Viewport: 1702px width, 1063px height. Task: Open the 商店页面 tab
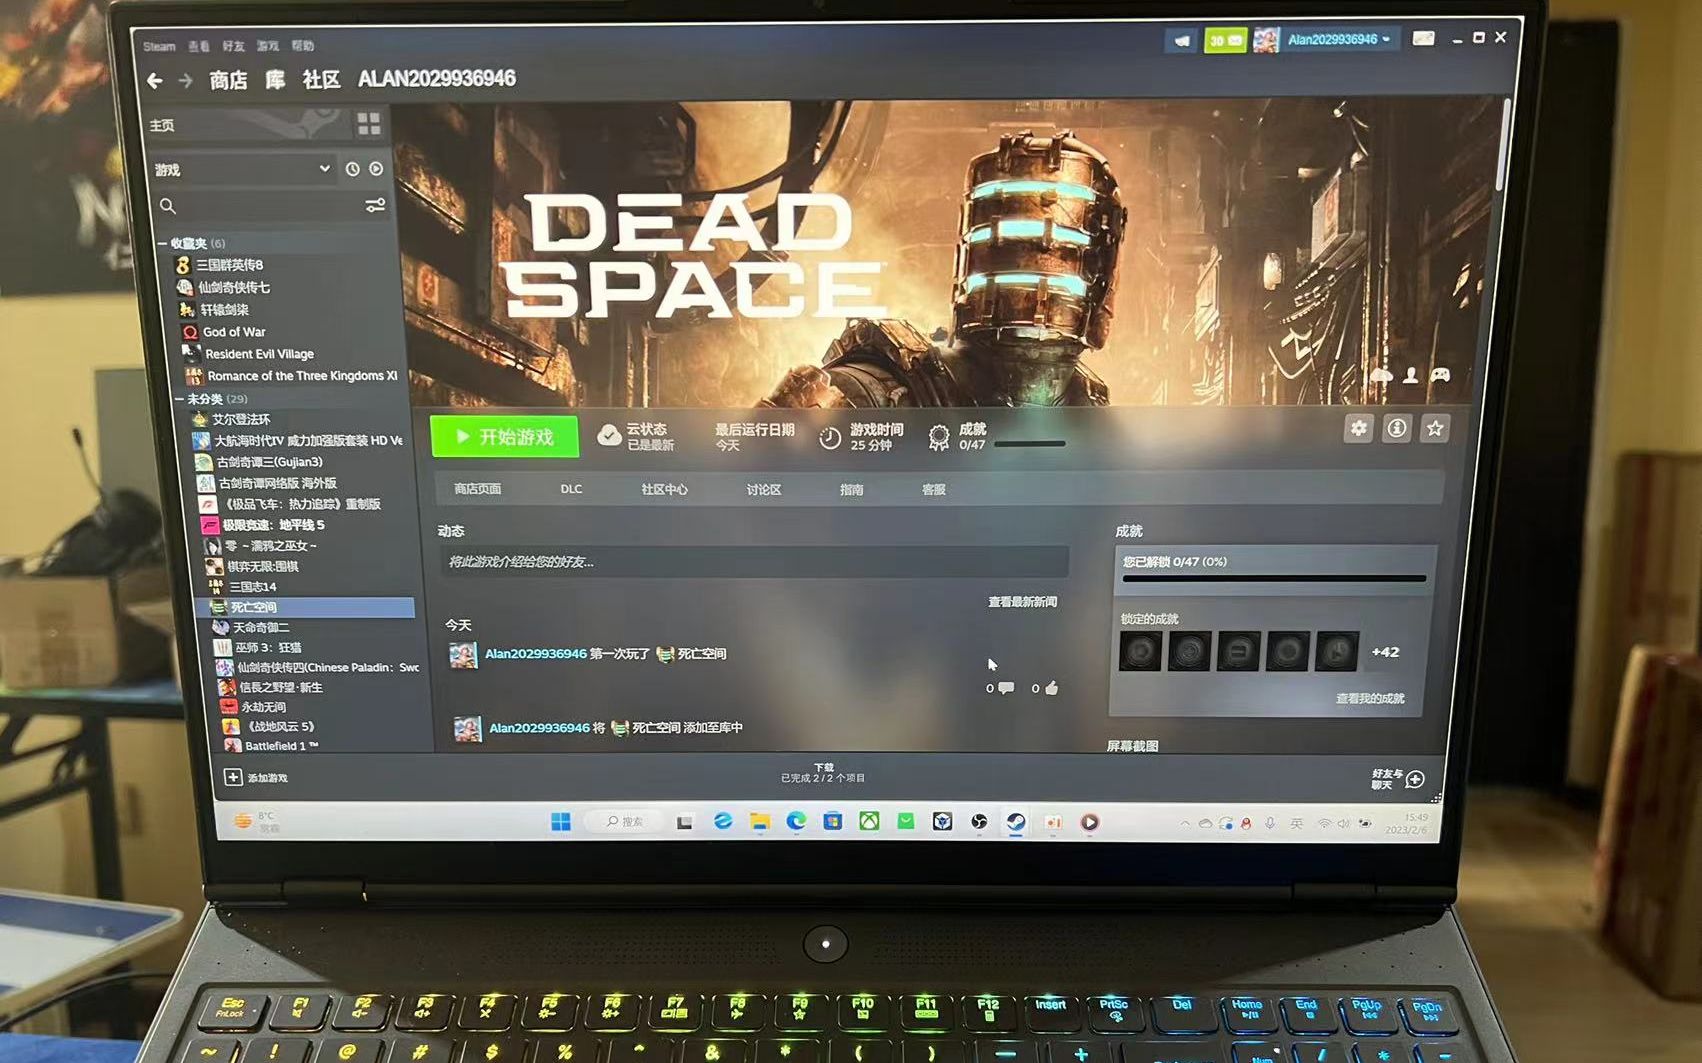[x=477, y=489]
